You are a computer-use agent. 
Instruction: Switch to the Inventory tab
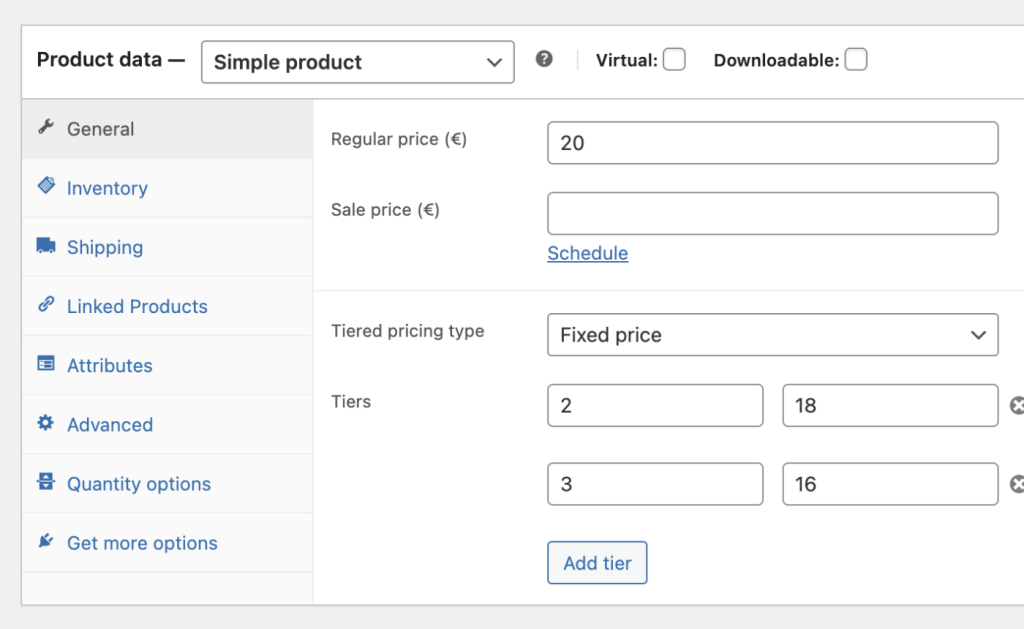coord(106,187)
